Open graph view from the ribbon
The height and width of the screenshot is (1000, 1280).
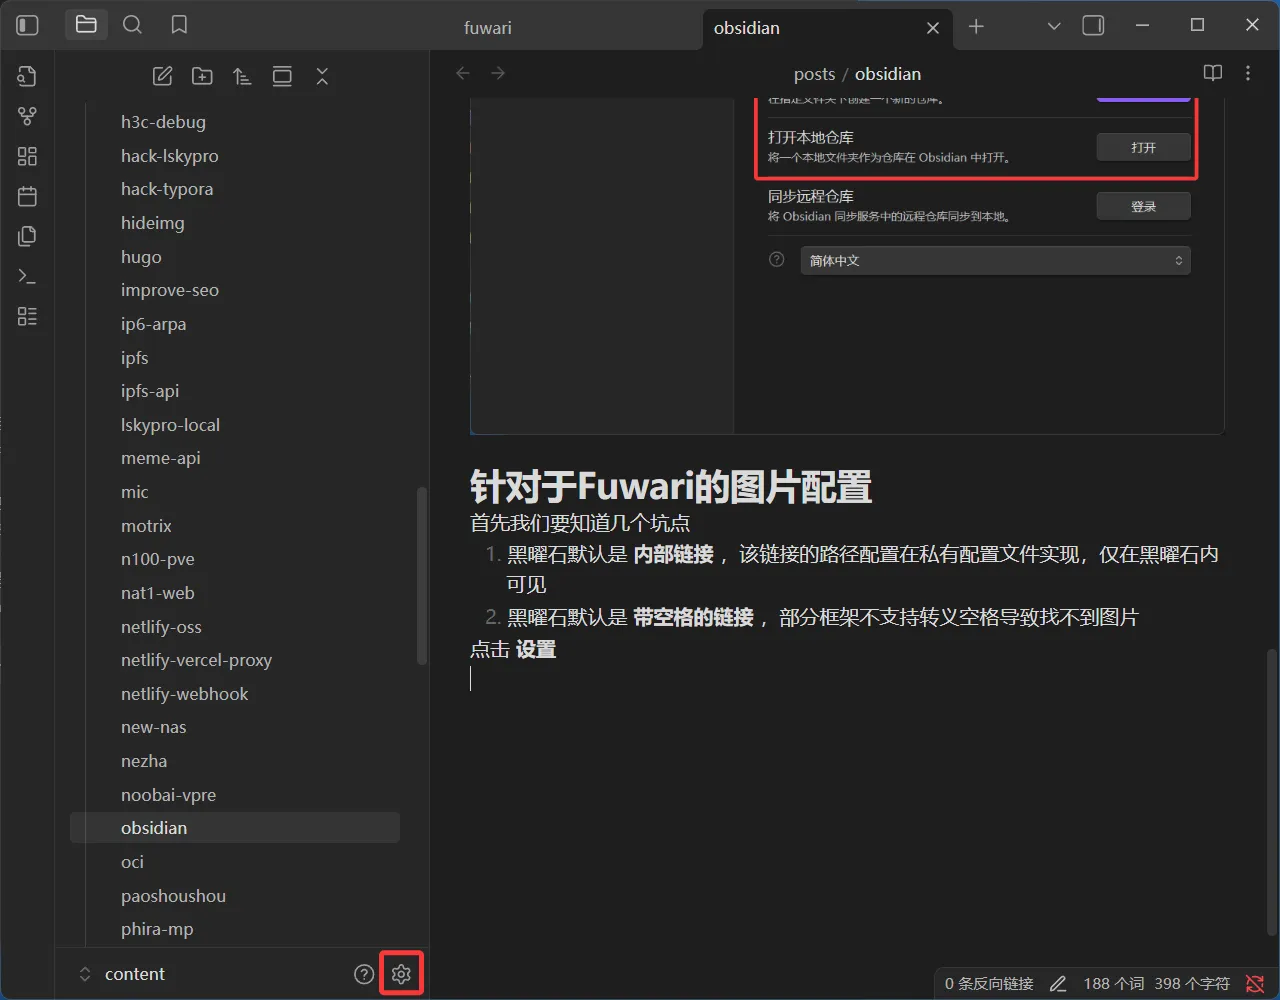(27, 116)
